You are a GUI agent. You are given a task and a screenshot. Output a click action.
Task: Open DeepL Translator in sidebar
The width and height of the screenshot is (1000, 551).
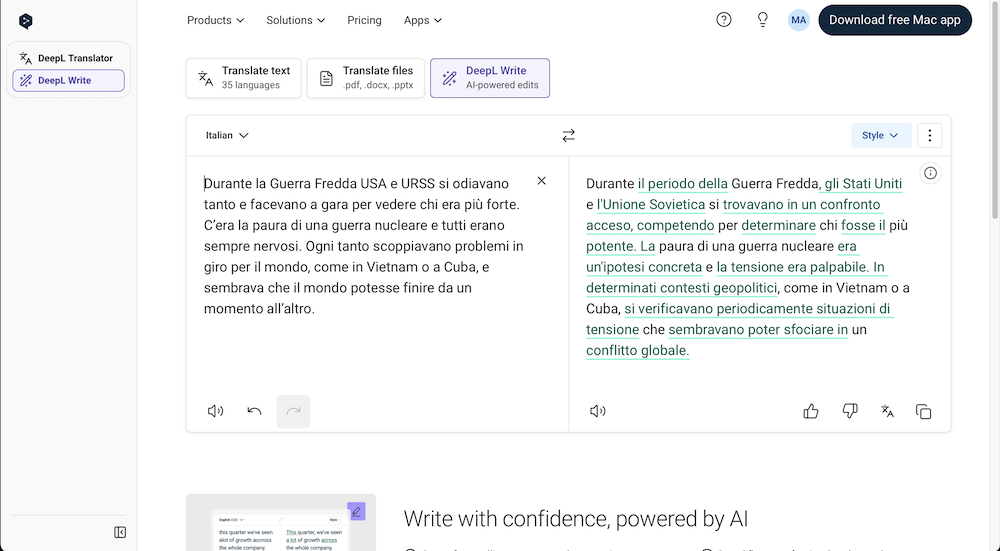point(68,58)
